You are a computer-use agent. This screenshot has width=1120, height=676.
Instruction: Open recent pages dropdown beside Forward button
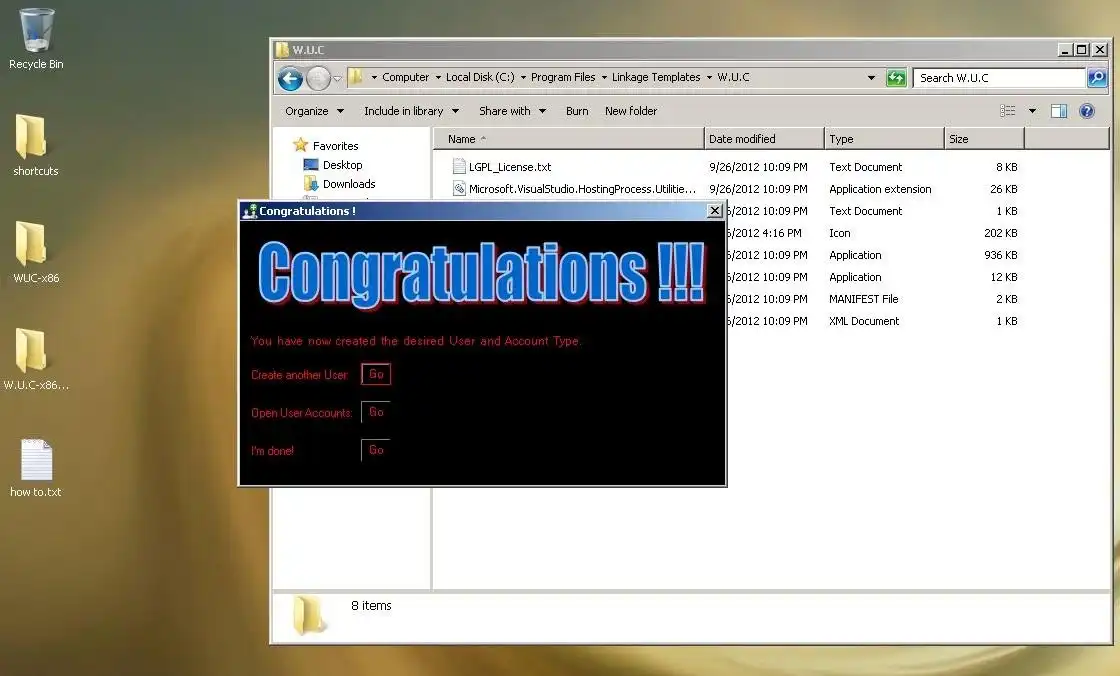click(337, 79)
